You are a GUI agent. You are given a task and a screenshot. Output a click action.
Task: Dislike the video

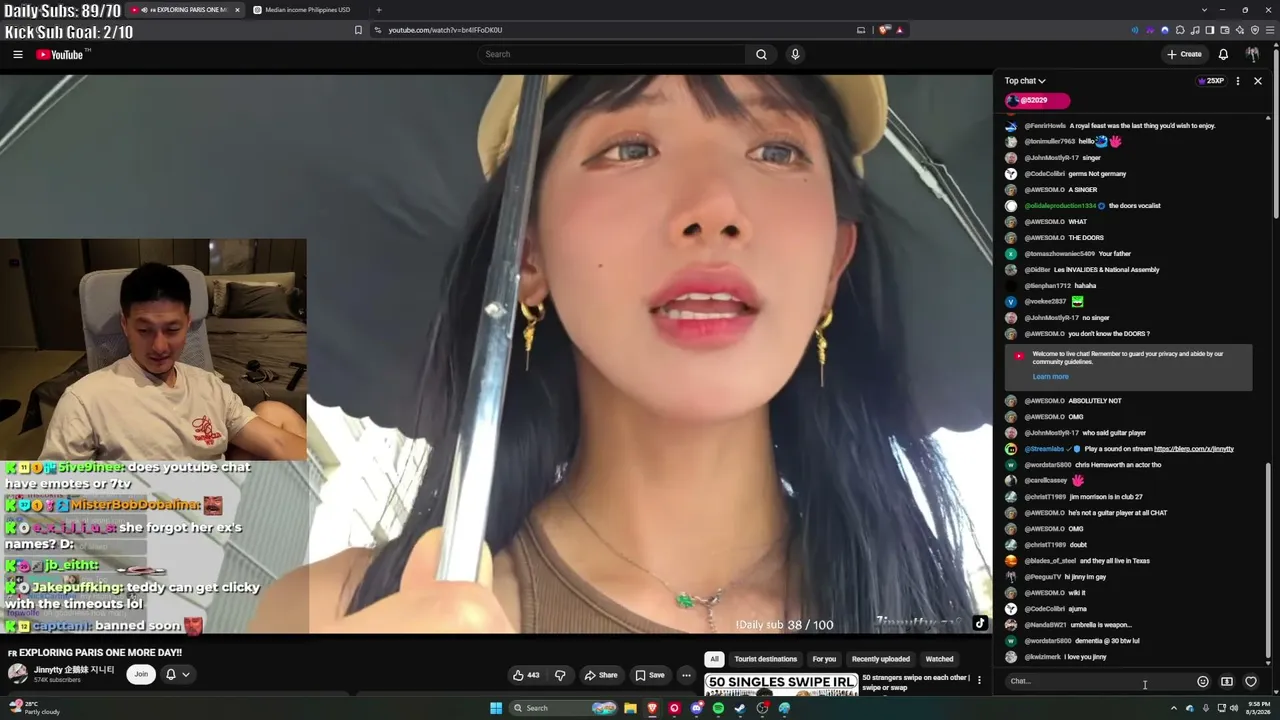(x=560, y=675)
